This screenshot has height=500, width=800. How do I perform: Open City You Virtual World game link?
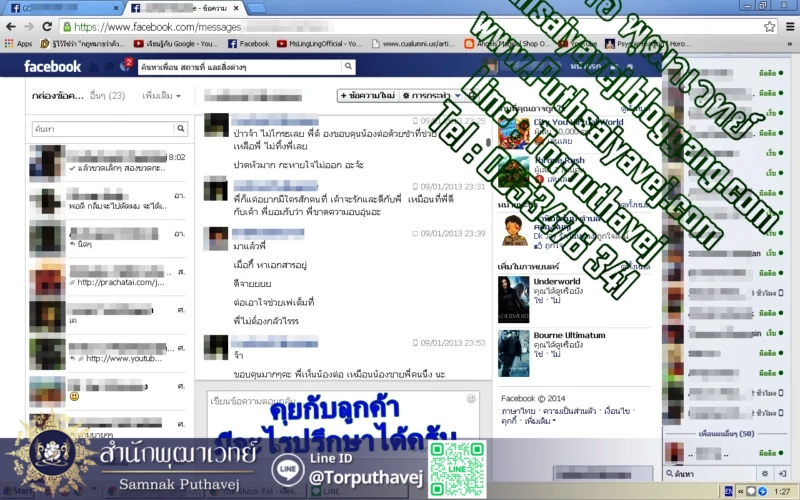pyautogui.click(x=578, y=122)
